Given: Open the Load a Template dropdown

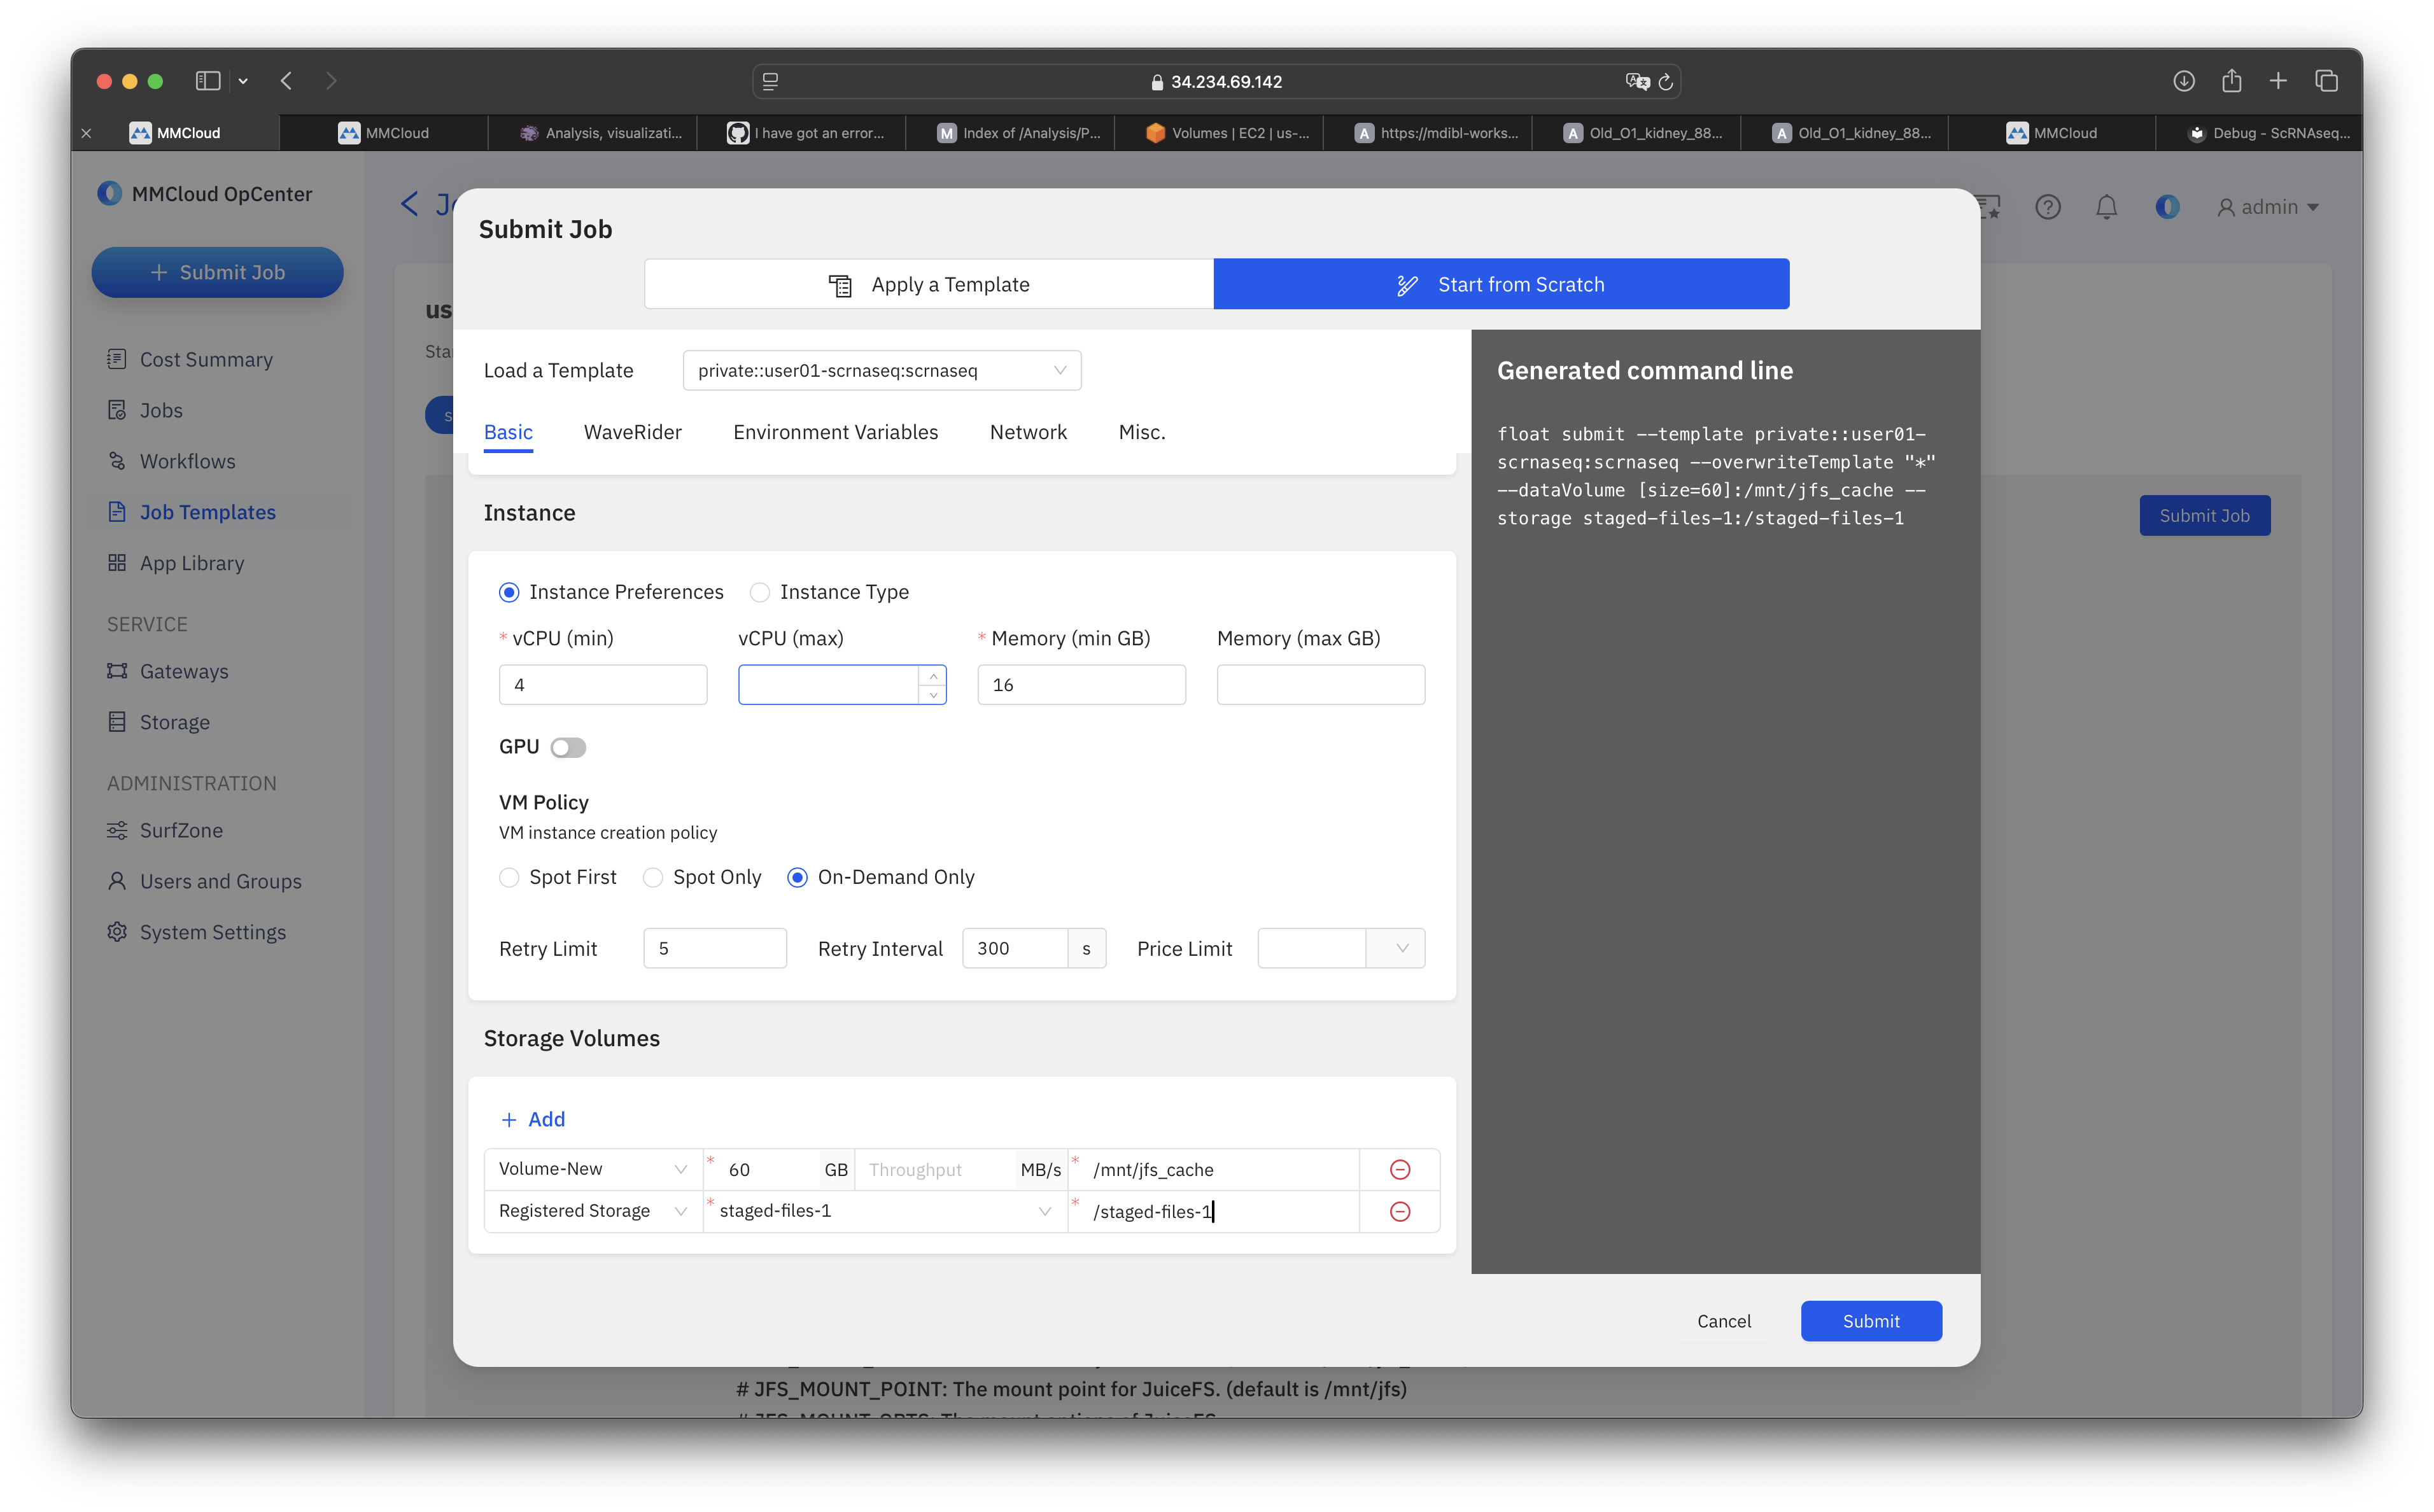Looking at the screenshot, I should (x=881, y=370).
